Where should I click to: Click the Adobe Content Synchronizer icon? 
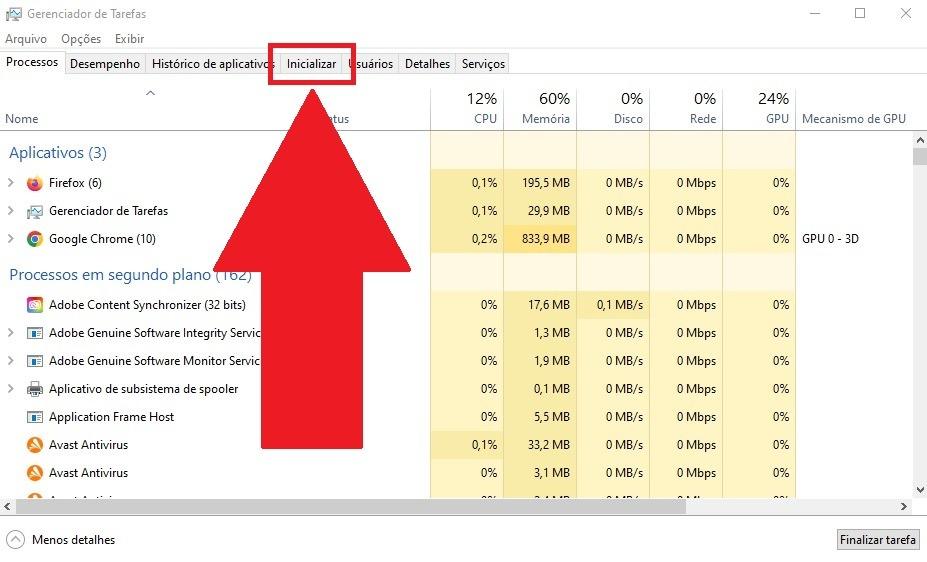[35, 305]
